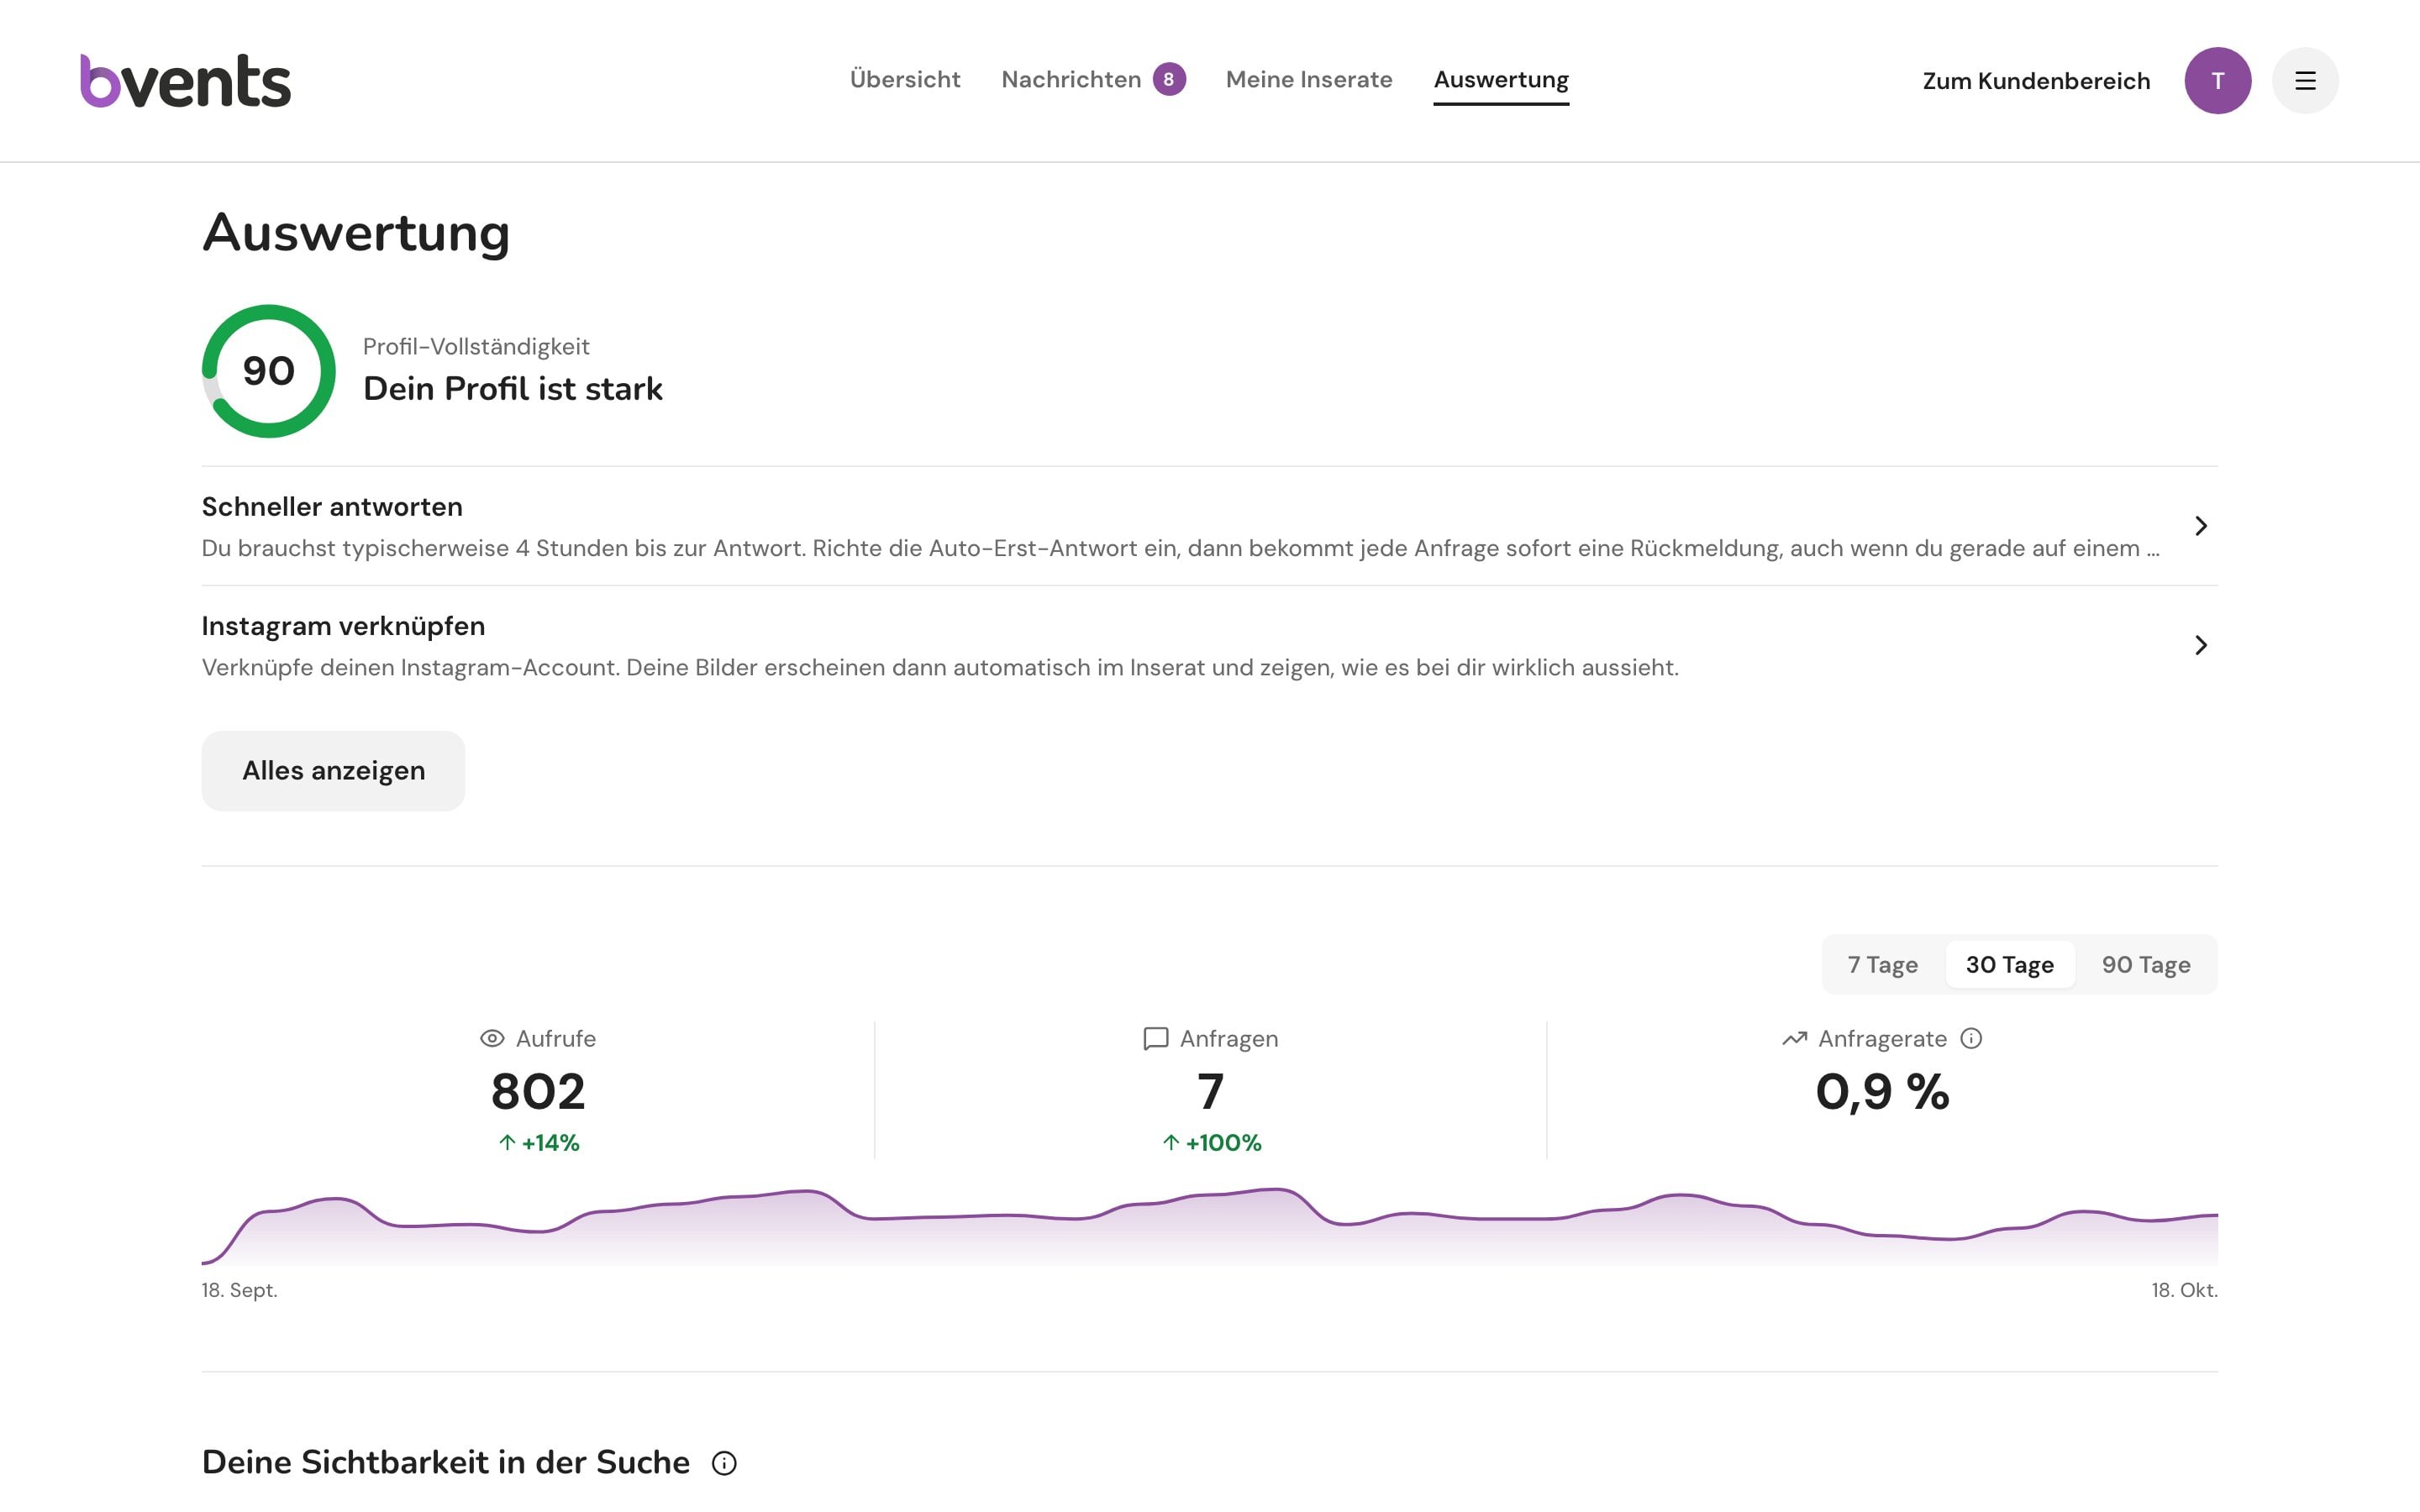Click the unread badge 8 on Nachrichten
The image size is (2420, 1512).
point(1168,79)
